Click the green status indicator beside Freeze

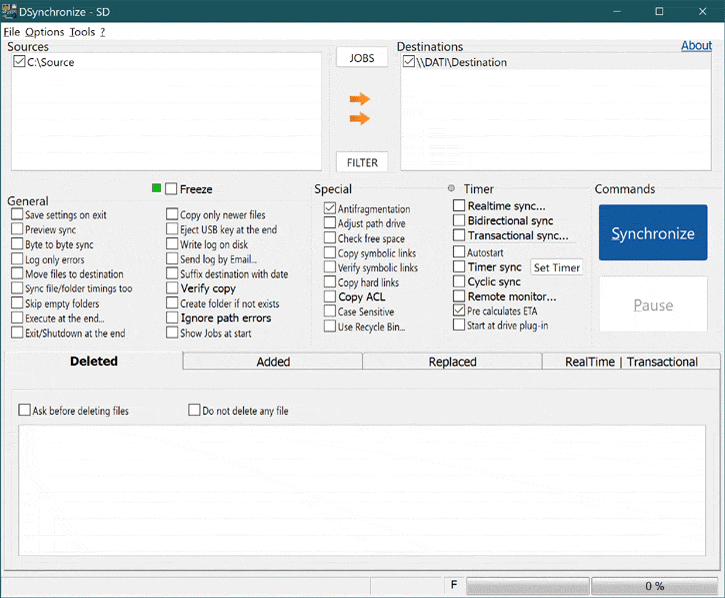pyautogui.click(x=156, y=188)
